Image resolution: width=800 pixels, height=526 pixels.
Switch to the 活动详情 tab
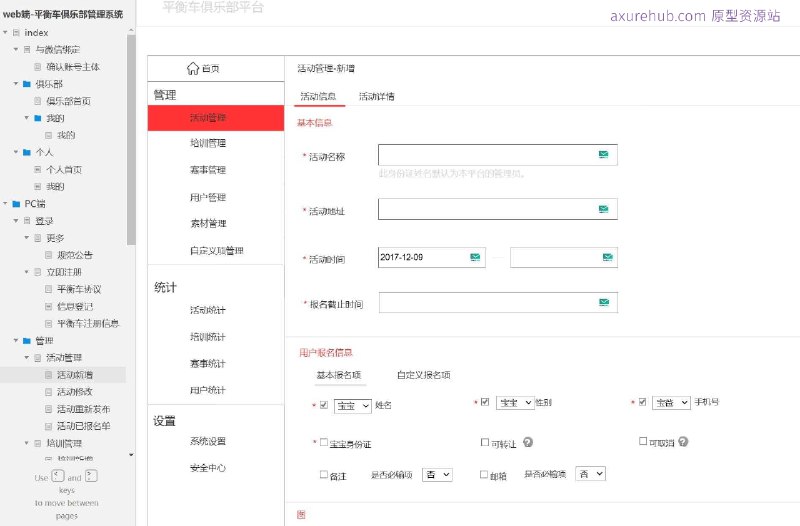pos(377,96)
